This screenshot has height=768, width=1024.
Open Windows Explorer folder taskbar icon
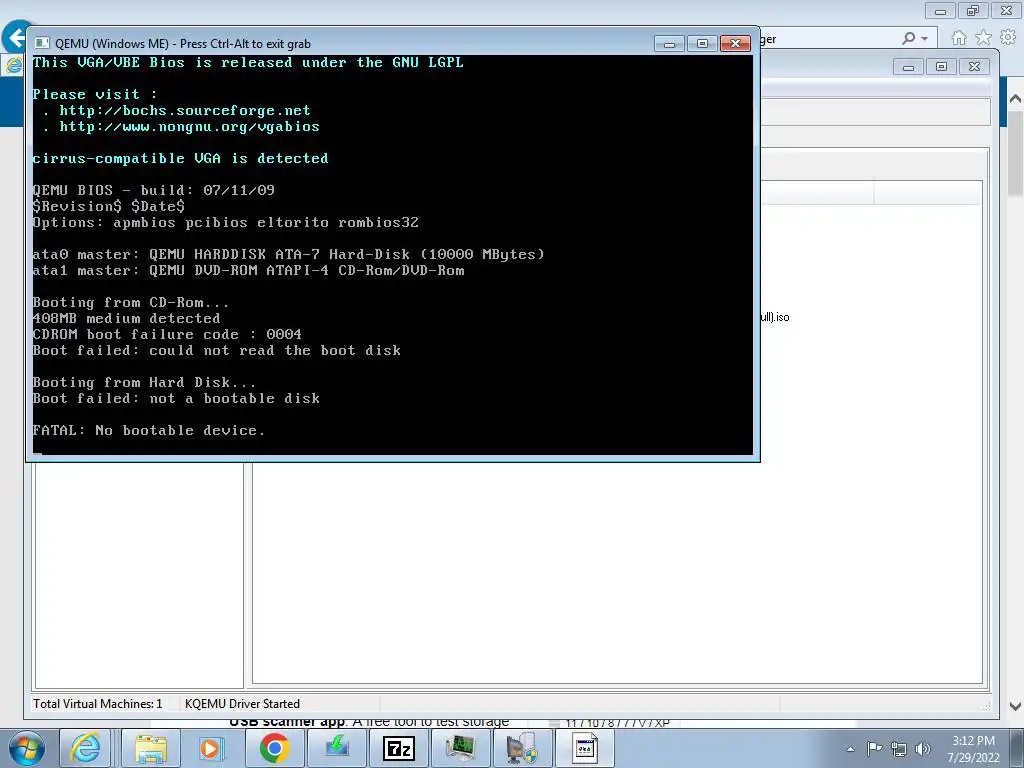[151, 748]
